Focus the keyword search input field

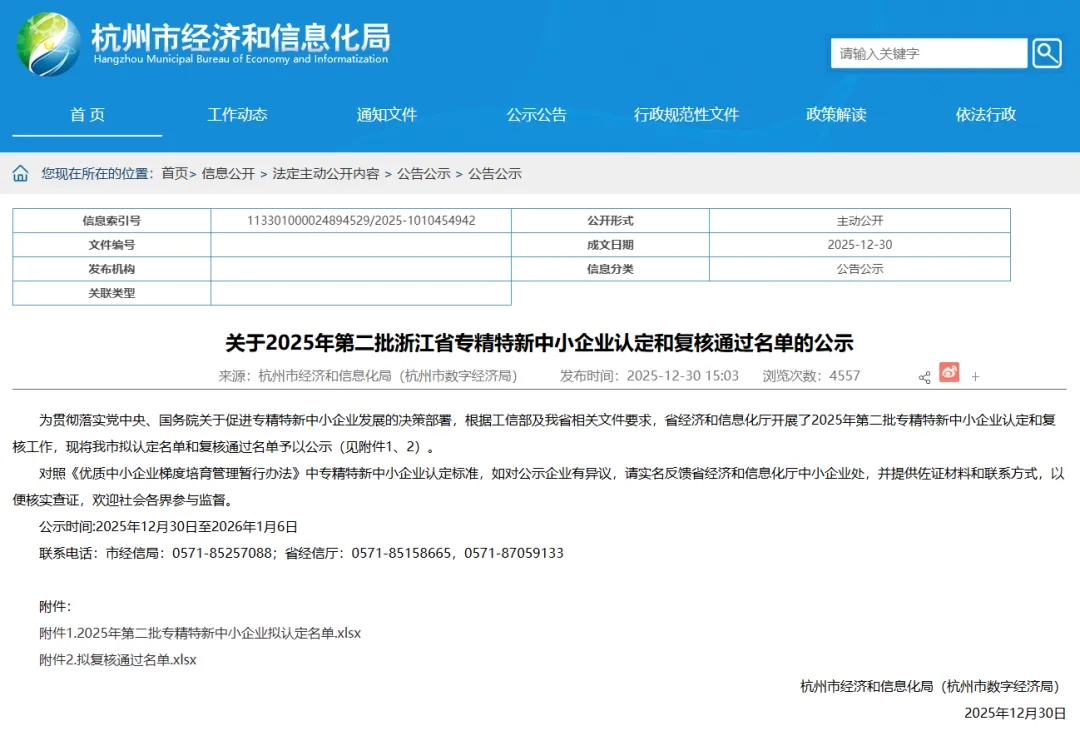coord(928,53)
